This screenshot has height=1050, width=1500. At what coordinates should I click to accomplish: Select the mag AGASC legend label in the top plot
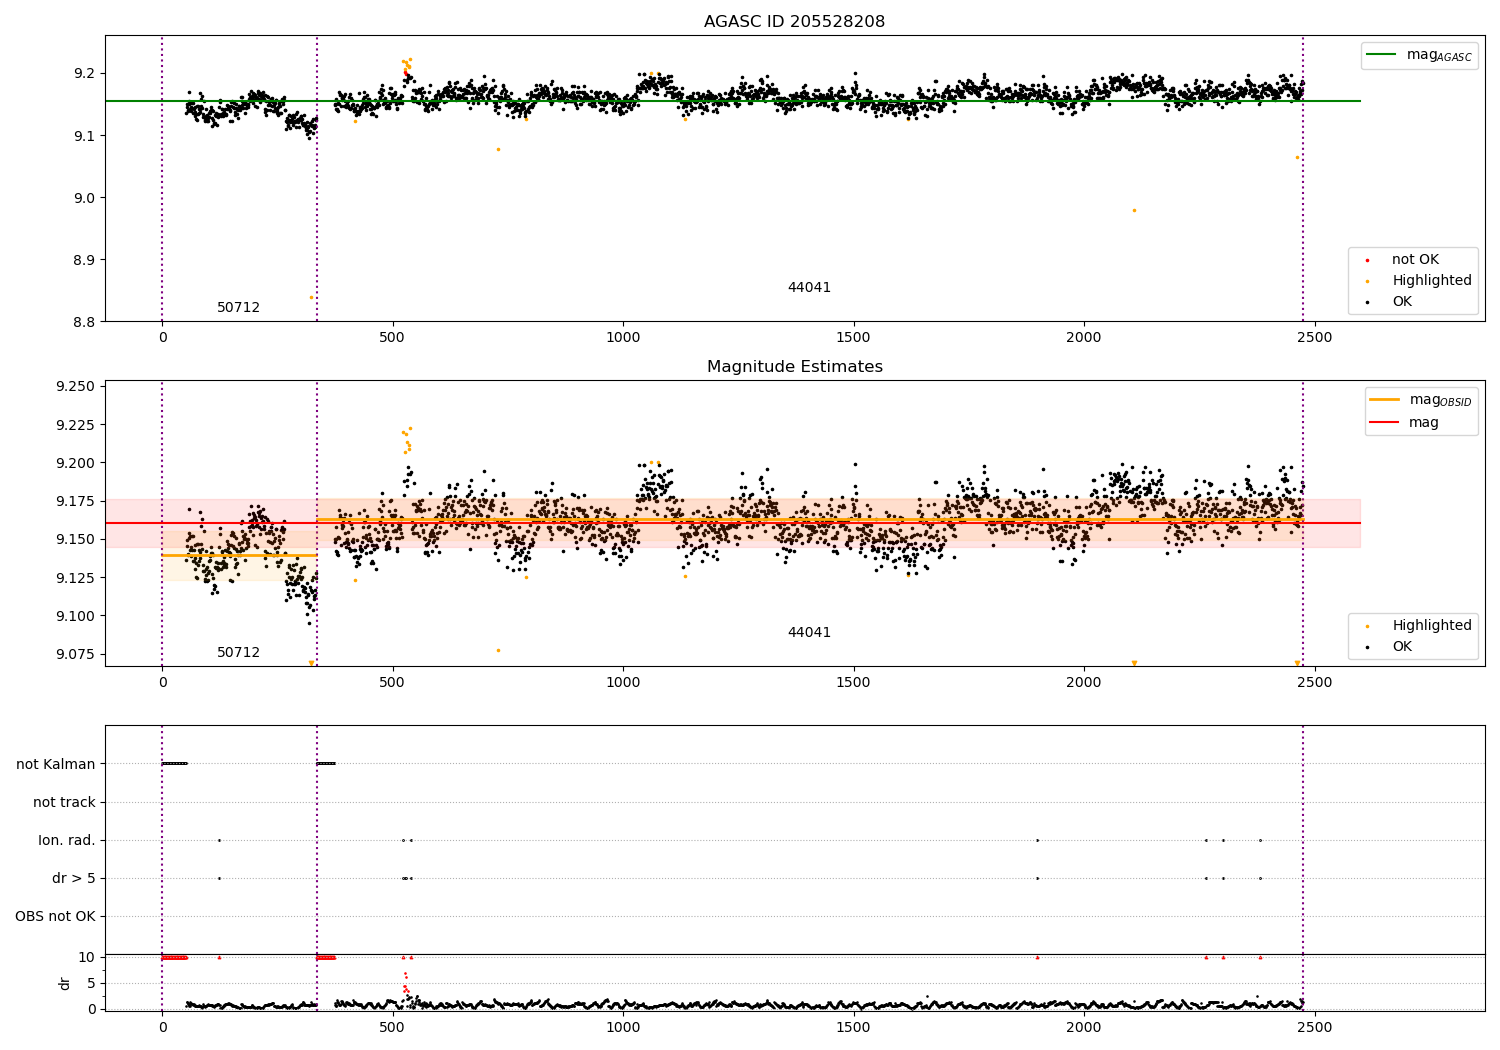[1439, 55]
